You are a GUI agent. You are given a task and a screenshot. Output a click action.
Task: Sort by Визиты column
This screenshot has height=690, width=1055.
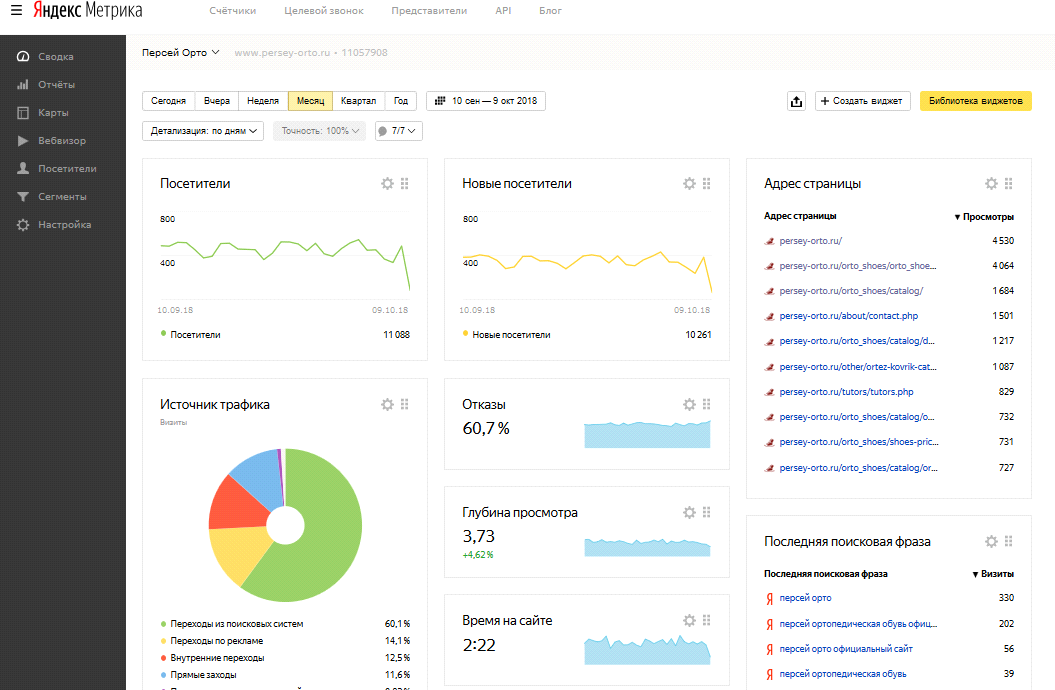click(x=992, y=574)
